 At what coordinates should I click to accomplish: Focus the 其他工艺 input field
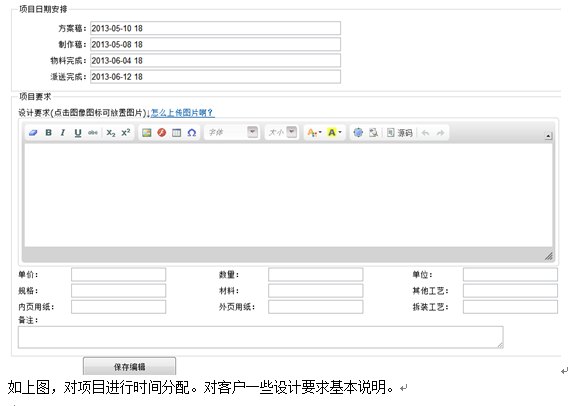tap(510, 291)
